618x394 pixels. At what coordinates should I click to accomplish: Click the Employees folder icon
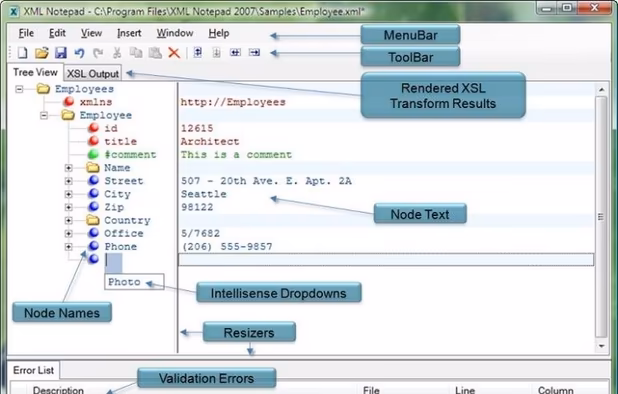point(43,89)
